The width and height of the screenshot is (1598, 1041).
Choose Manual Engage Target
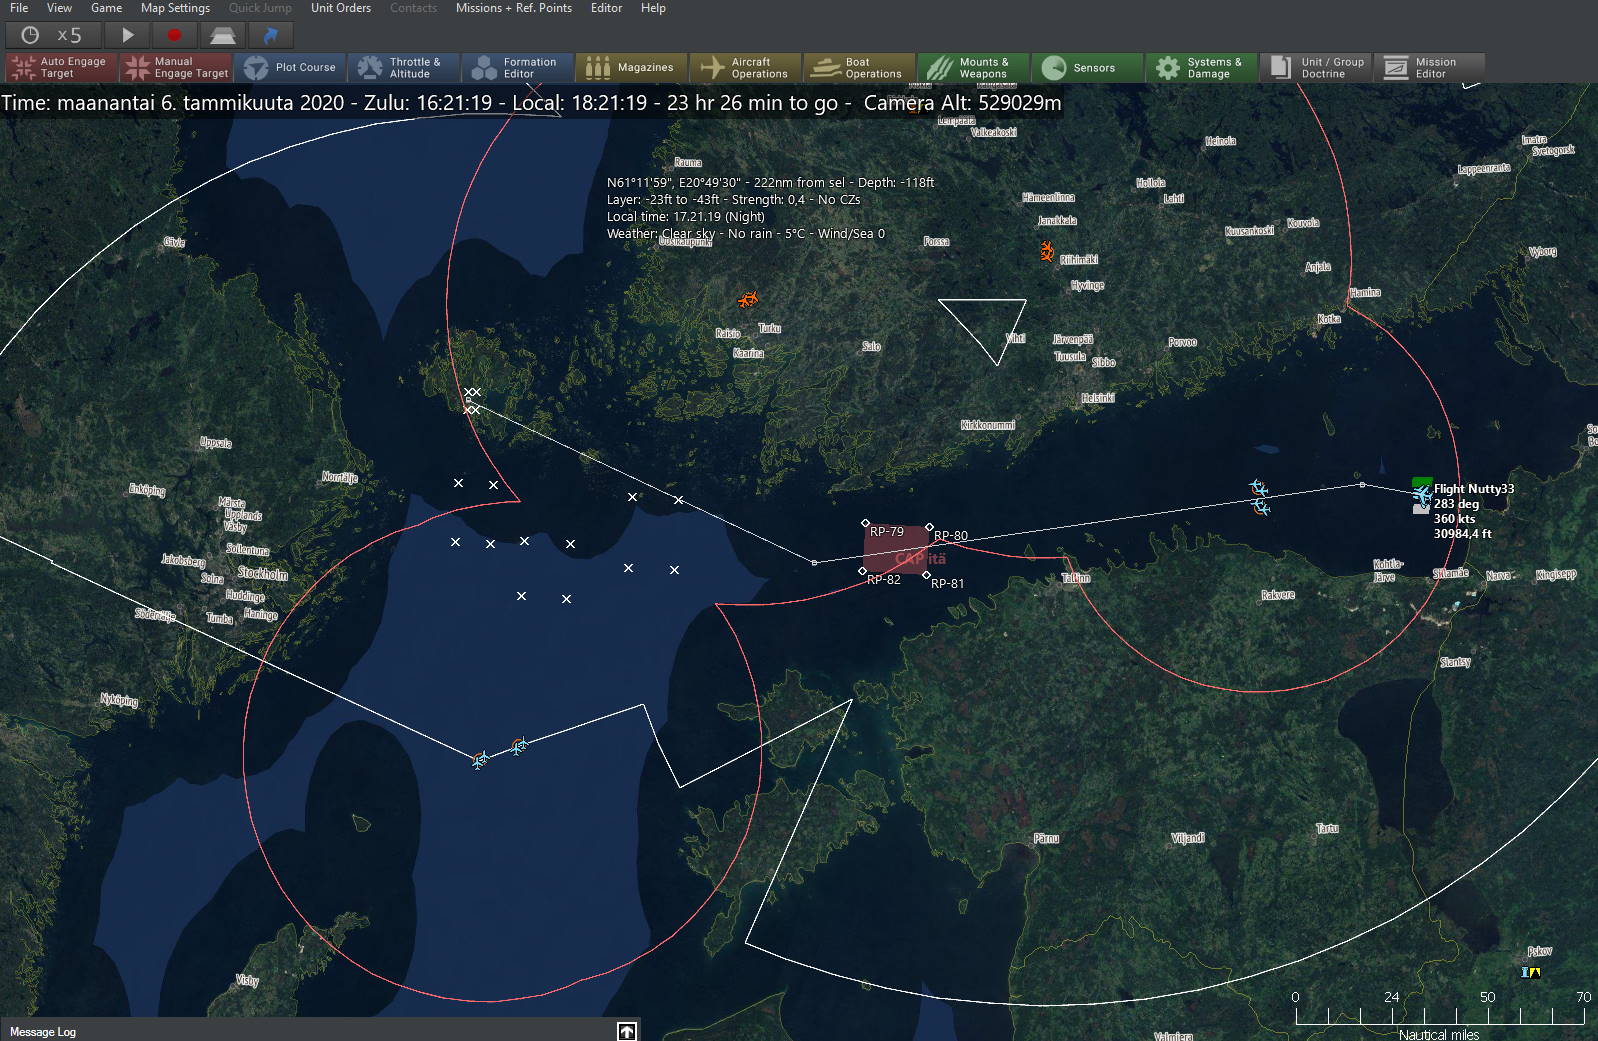coord(175,68)
